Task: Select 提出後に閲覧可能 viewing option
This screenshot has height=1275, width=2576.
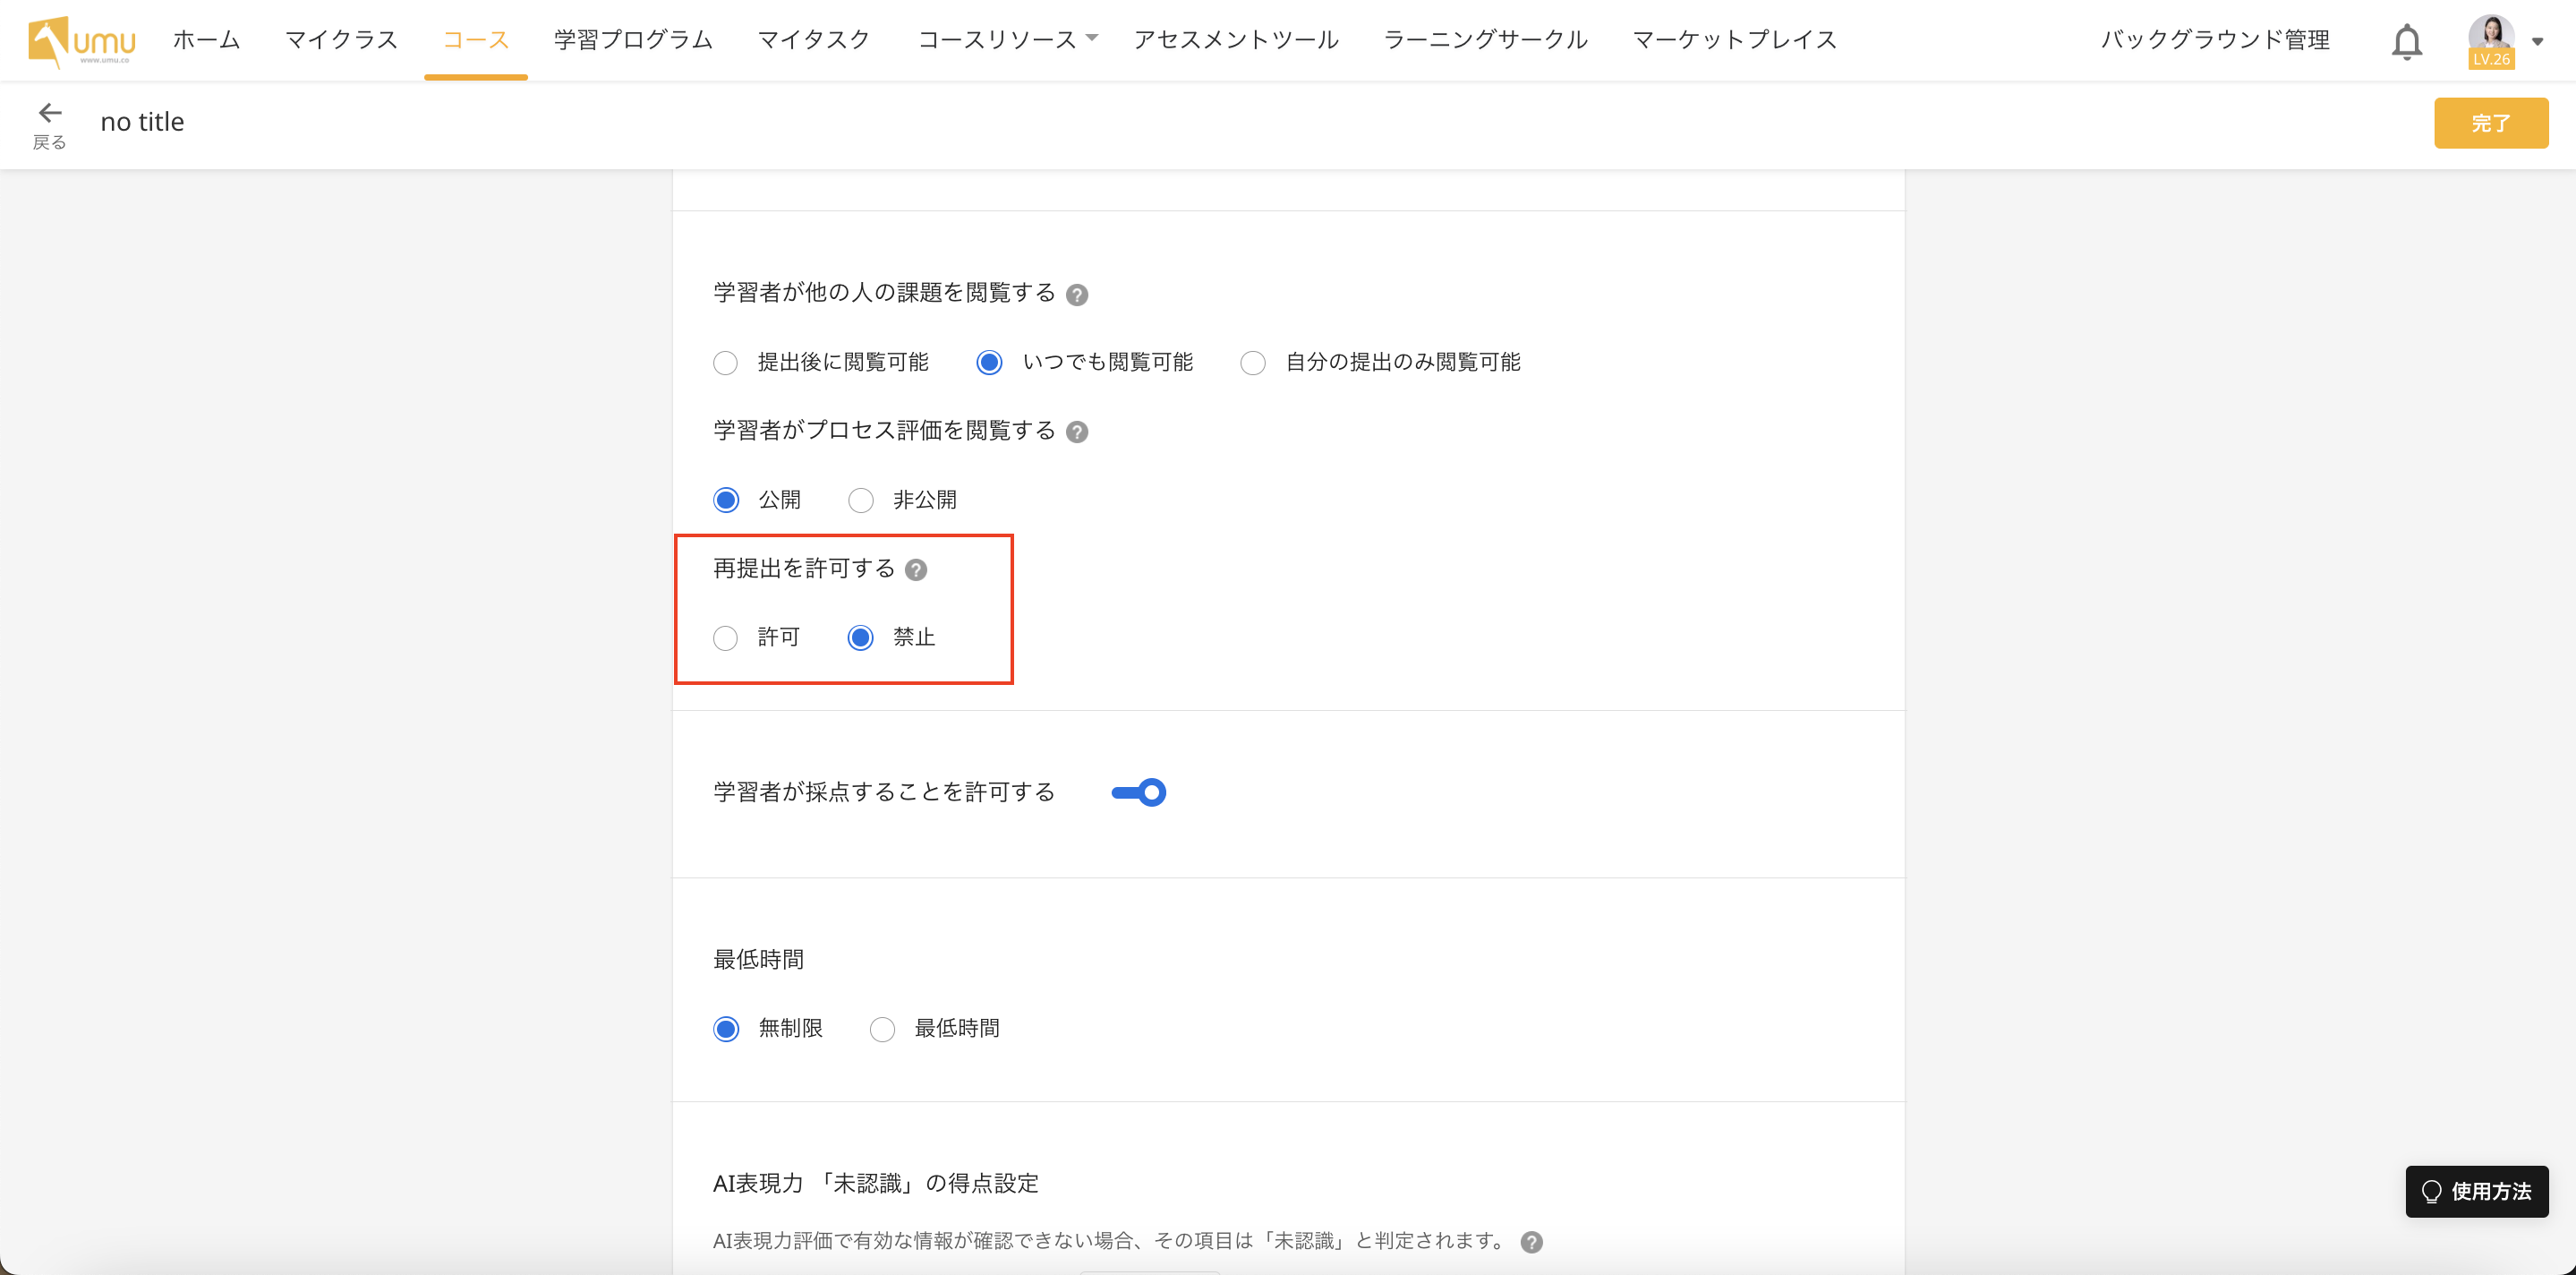Action: pos(726,362)
